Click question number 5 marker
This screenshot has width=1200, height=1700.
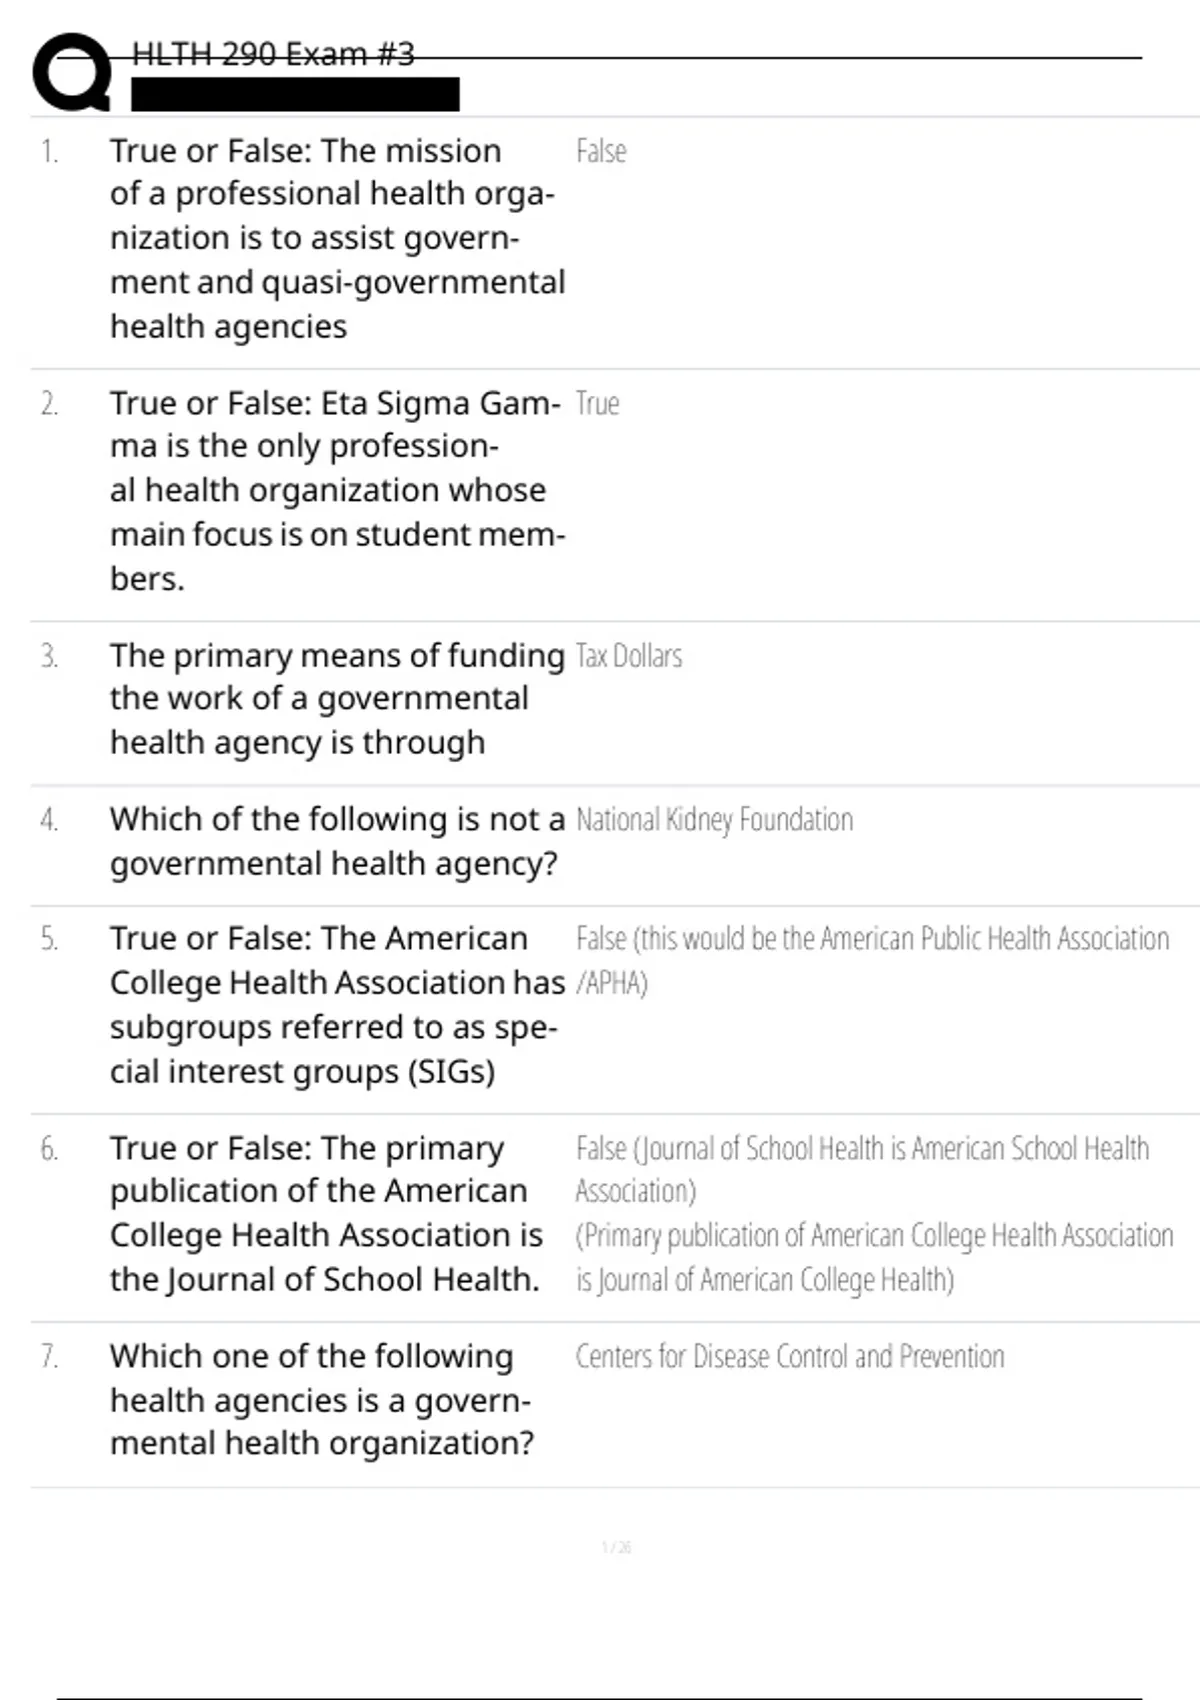(x=49, y=939)
